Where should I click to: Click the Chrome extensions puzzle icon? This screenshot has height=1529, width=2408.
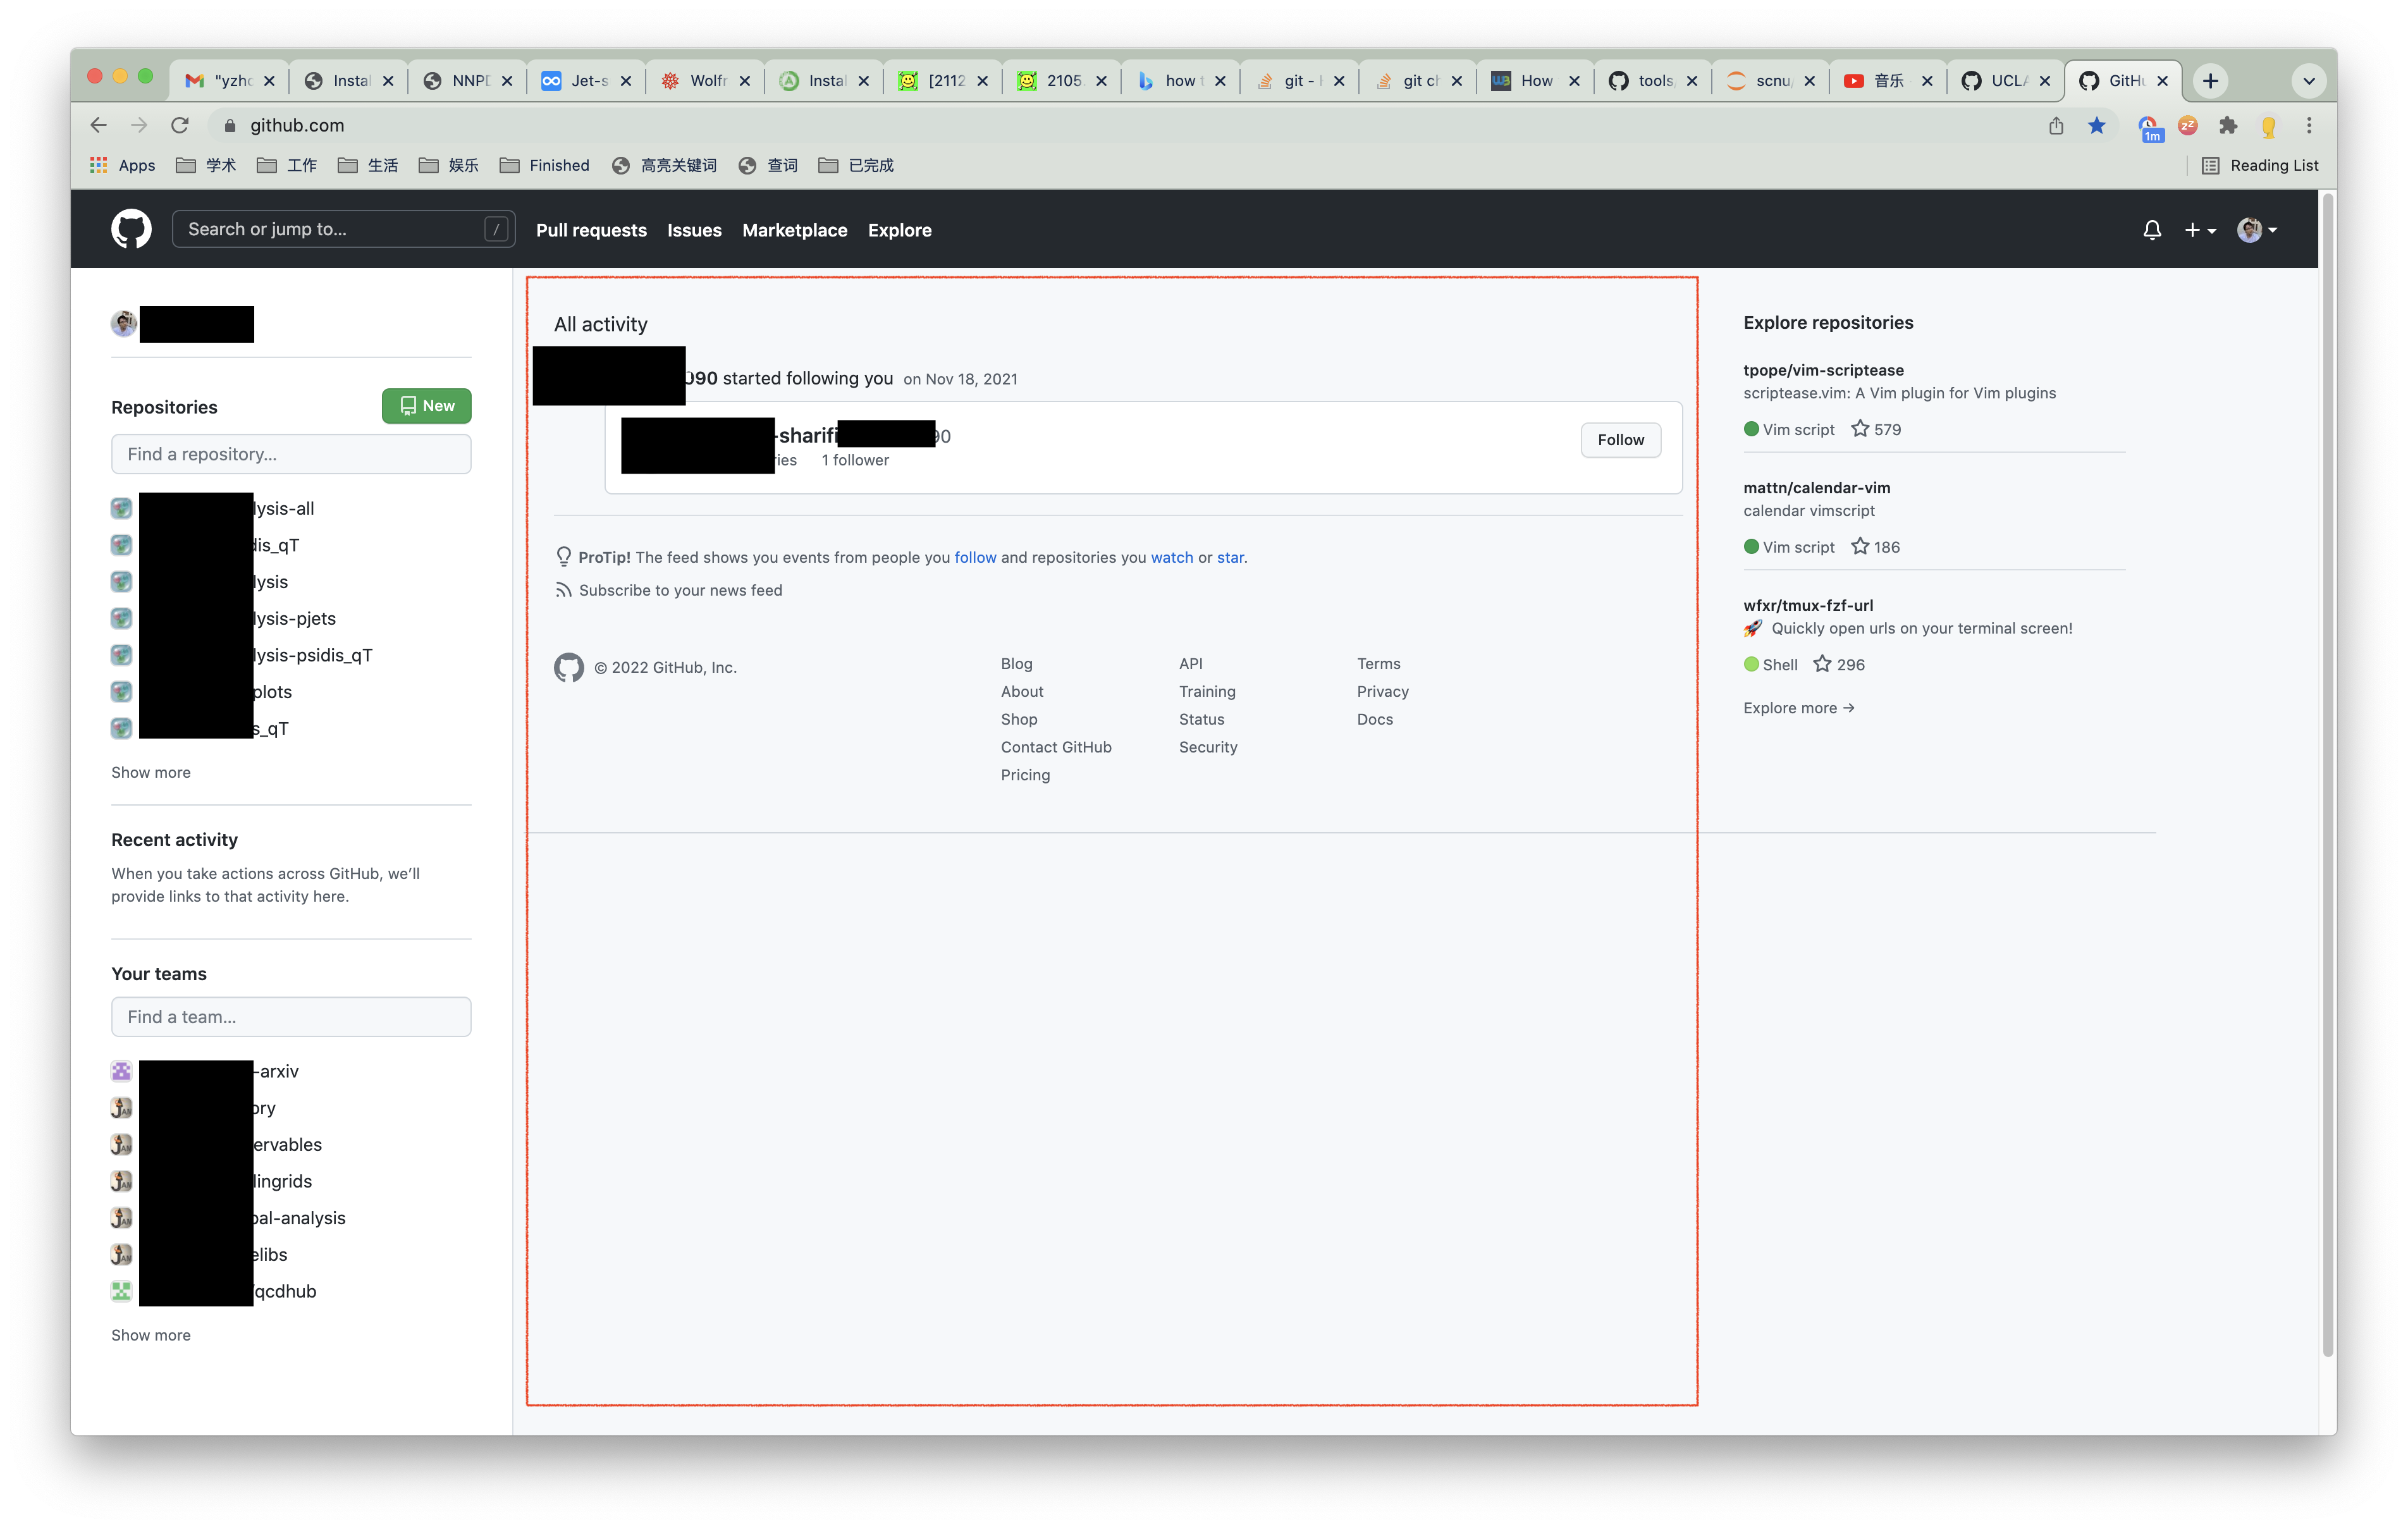click(x=2228, y=125)
